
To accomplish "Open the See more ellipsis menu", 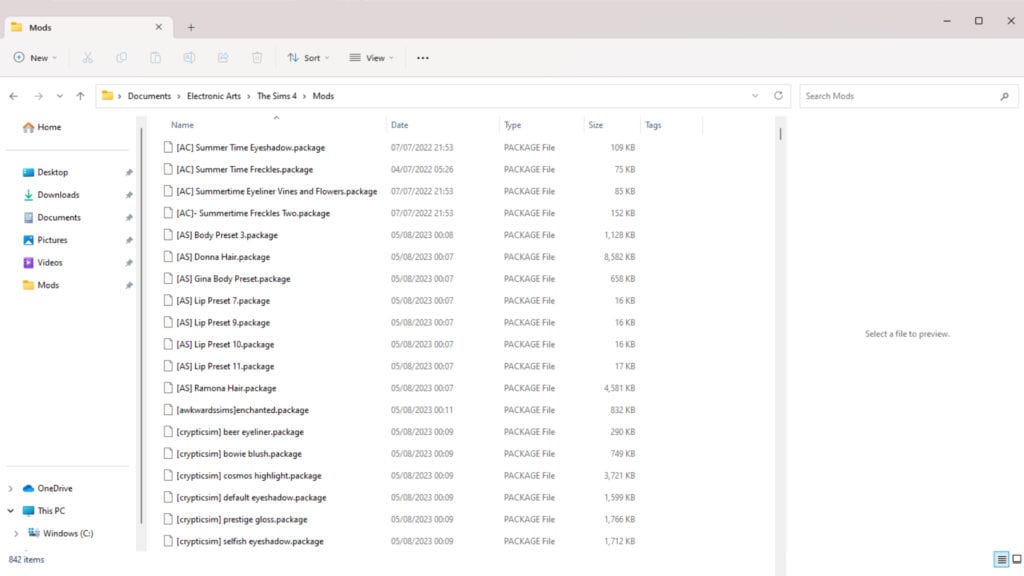I will pos(423,58).
